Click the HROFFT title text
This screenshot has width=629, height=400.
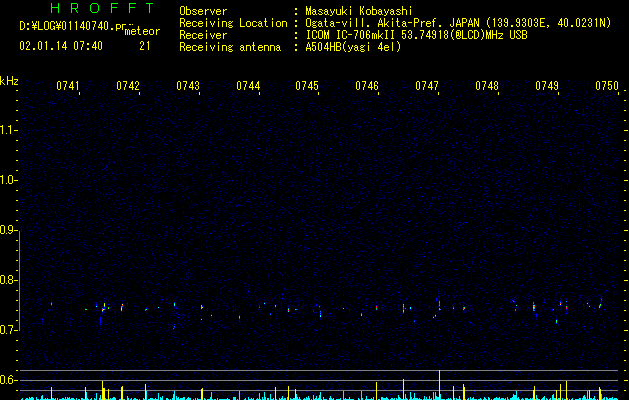coord(103,8)
